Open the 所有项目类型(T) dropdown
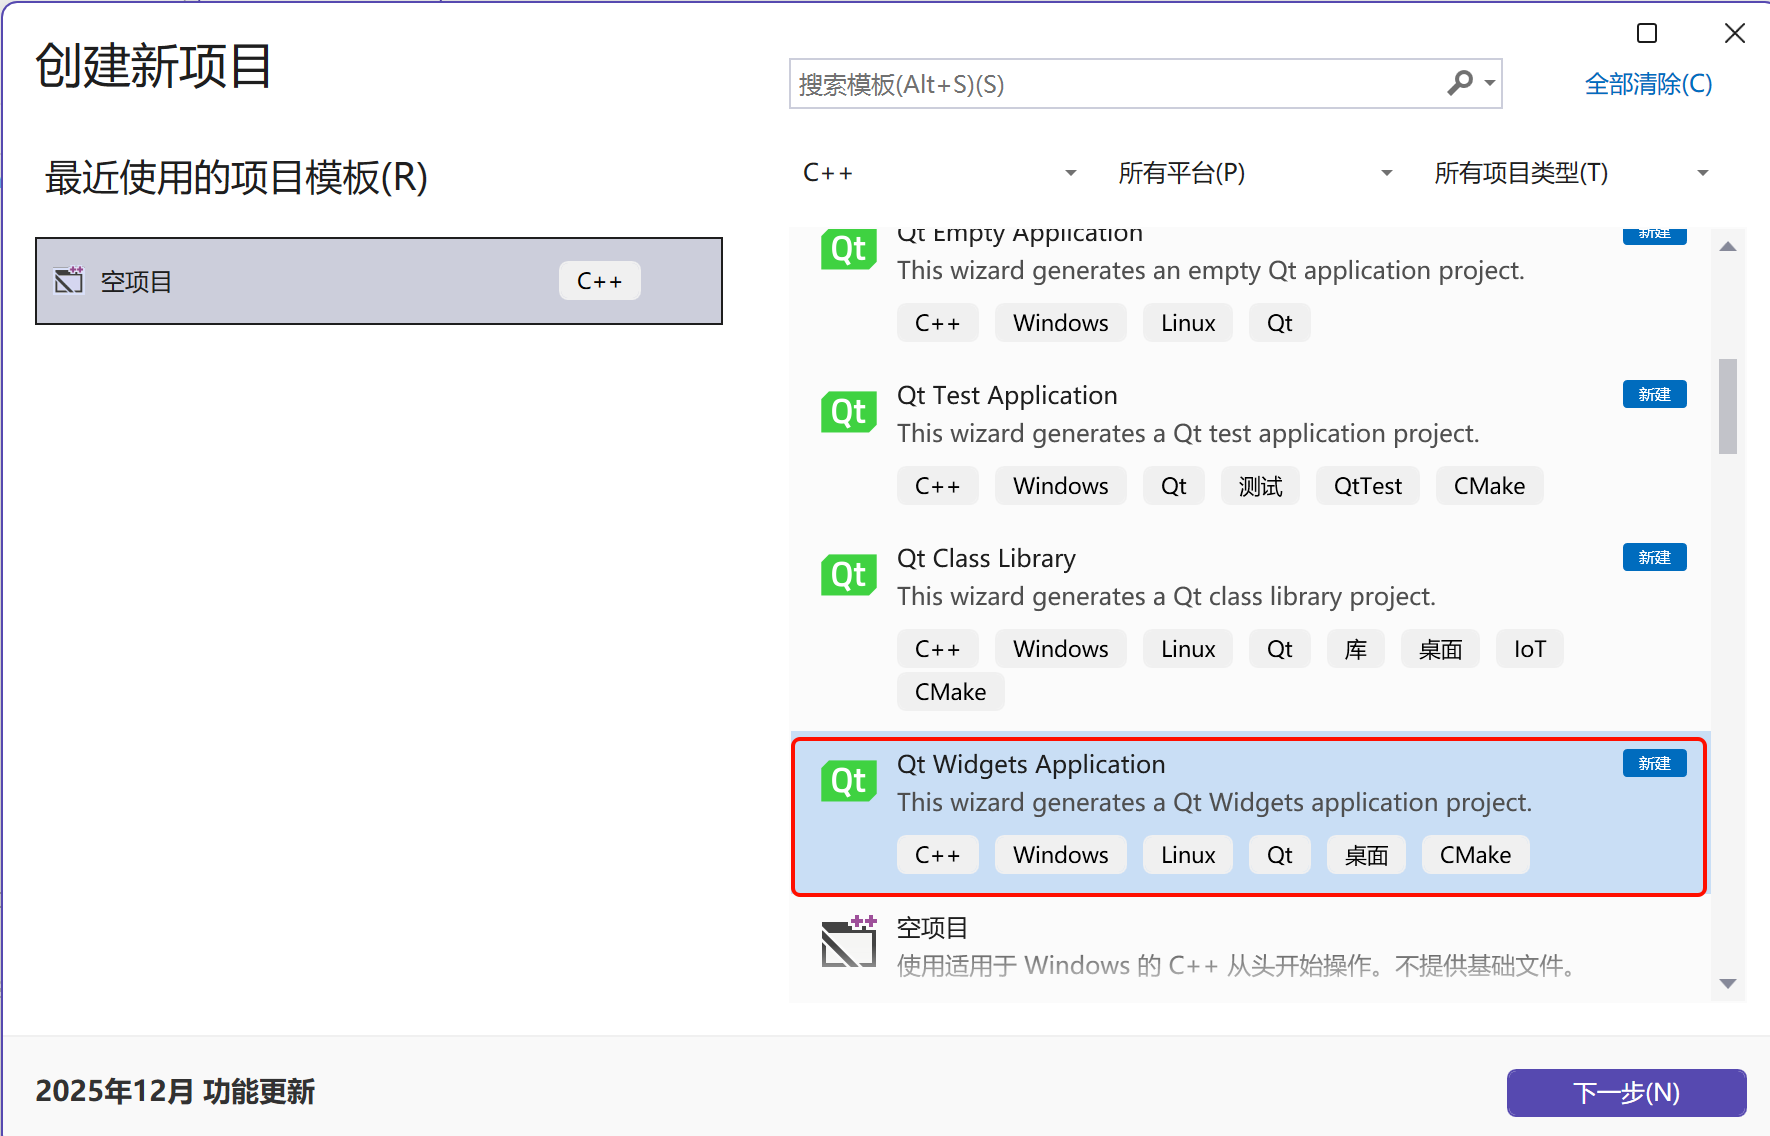This screenshot has height=1136, width=1770. (1570, 172)
